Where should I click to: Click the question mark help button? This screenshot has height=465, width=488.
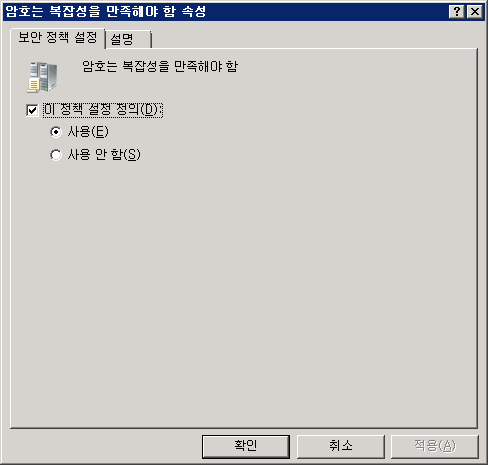click(x=457, y=12)
